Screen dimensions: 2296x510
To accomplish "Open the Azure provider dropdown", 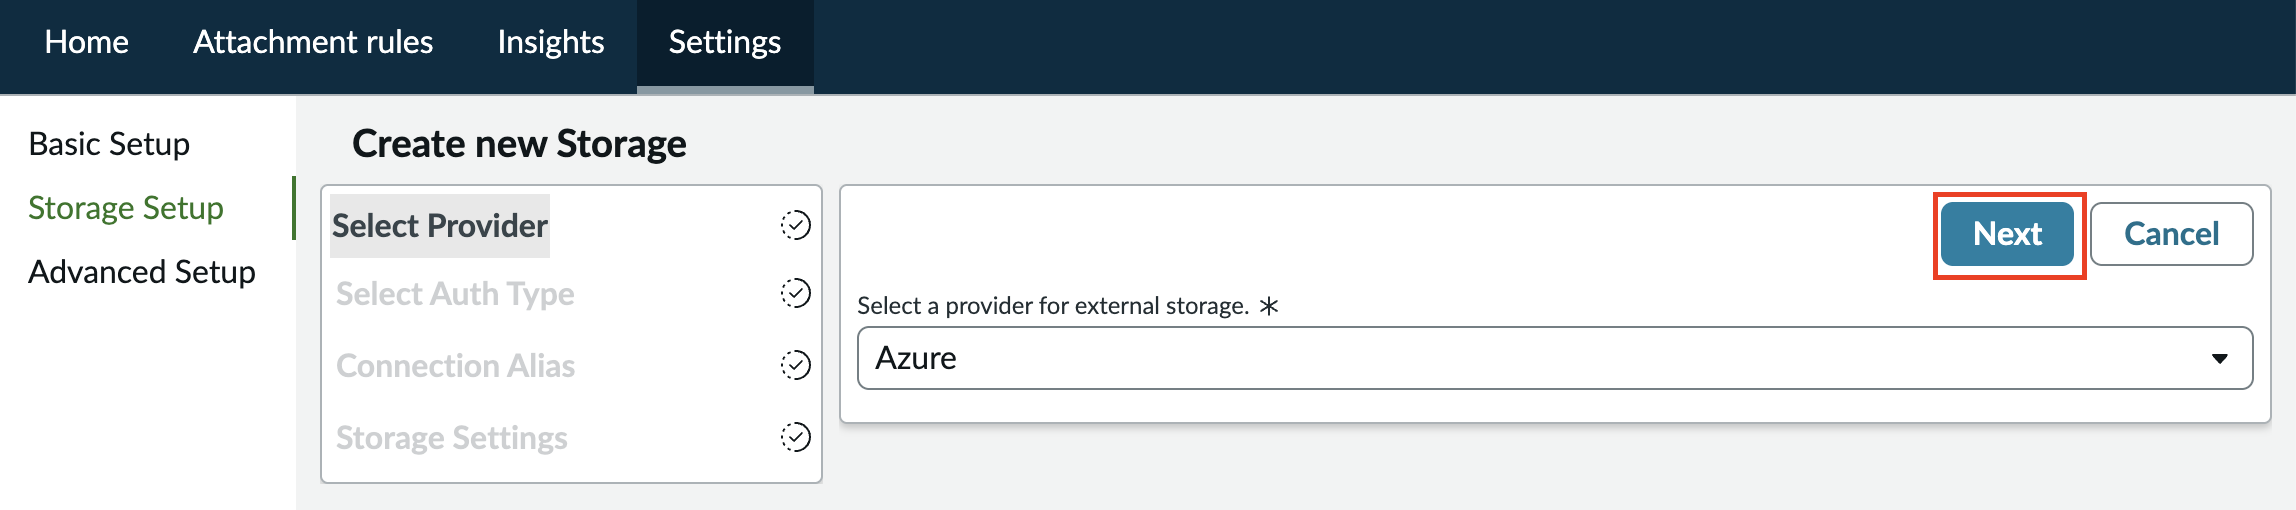I will coord(1555,358).
